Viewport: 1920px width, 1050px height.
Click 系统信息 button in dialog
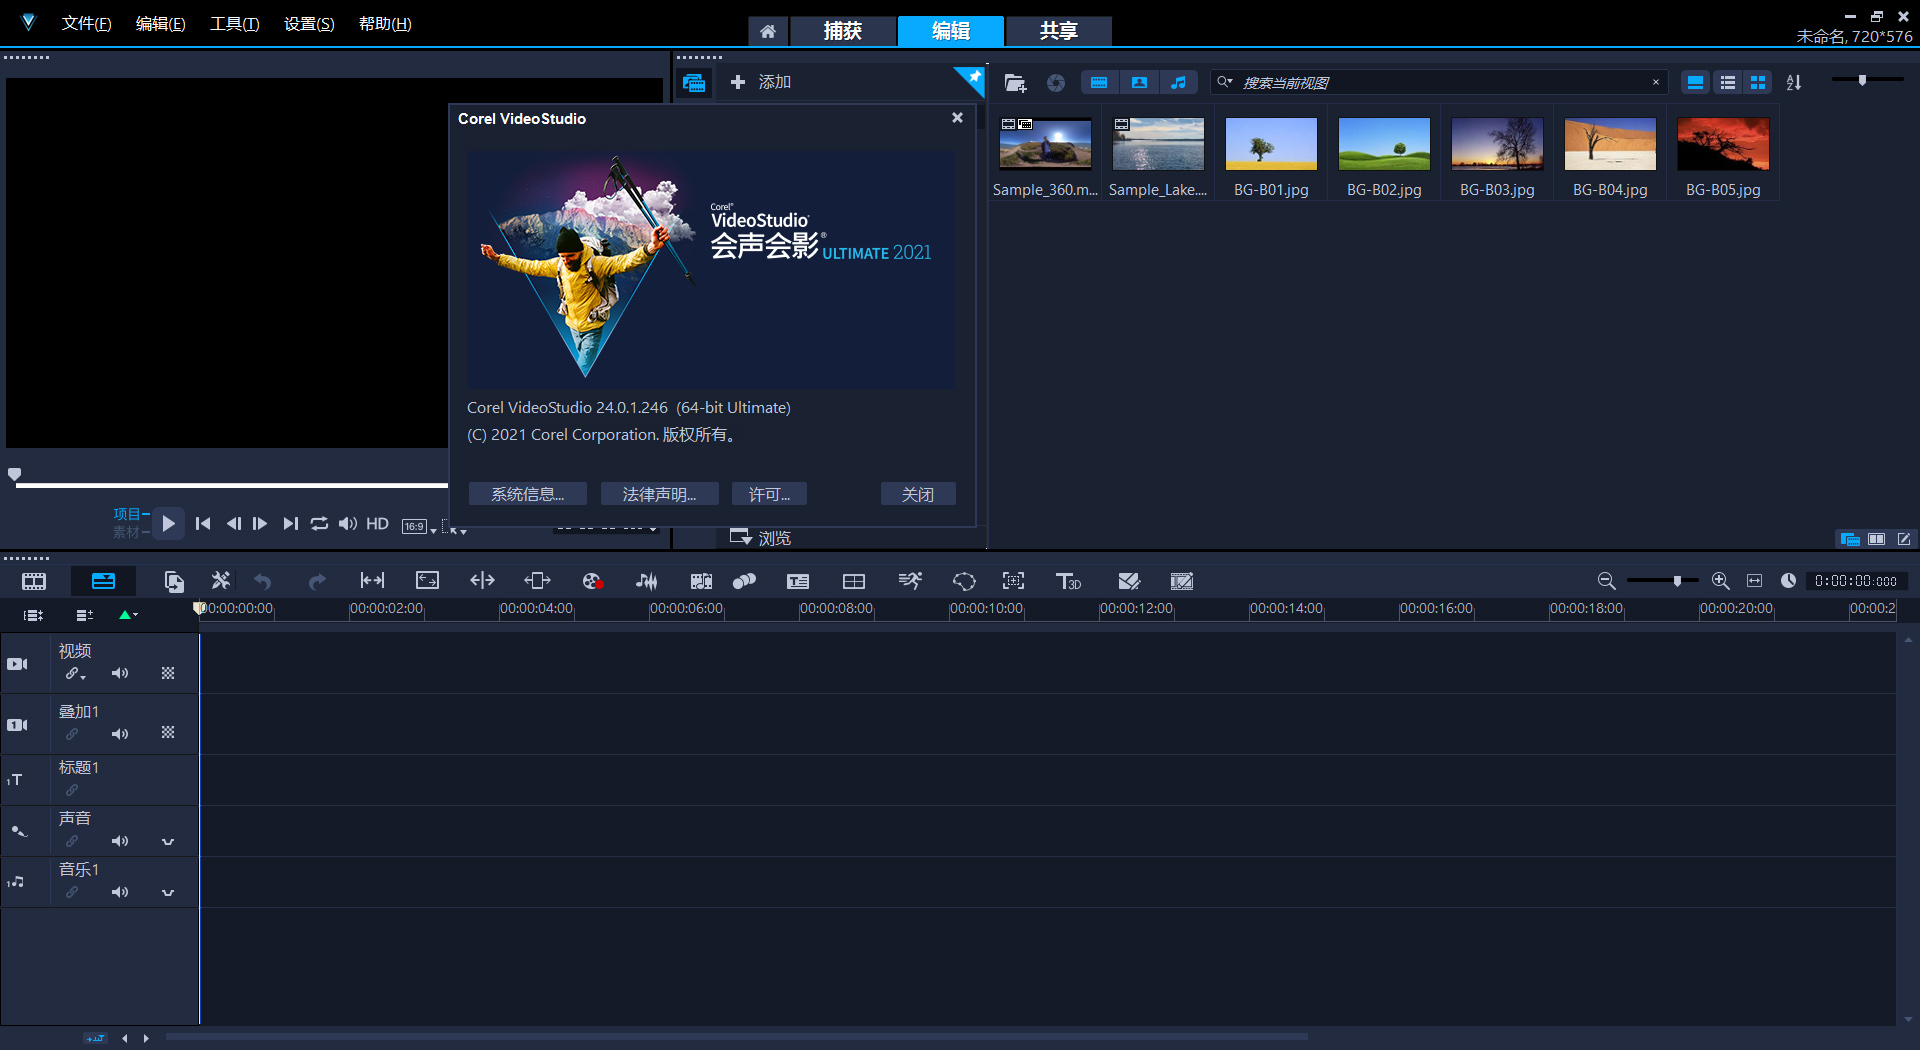(x=527, y=494)
